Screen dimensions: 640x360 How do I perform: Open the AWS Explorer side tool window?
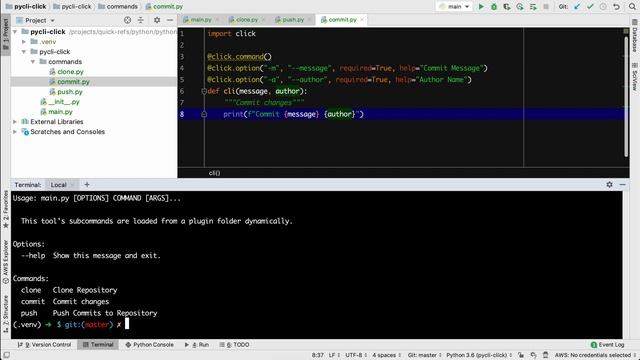click(6, 262)
